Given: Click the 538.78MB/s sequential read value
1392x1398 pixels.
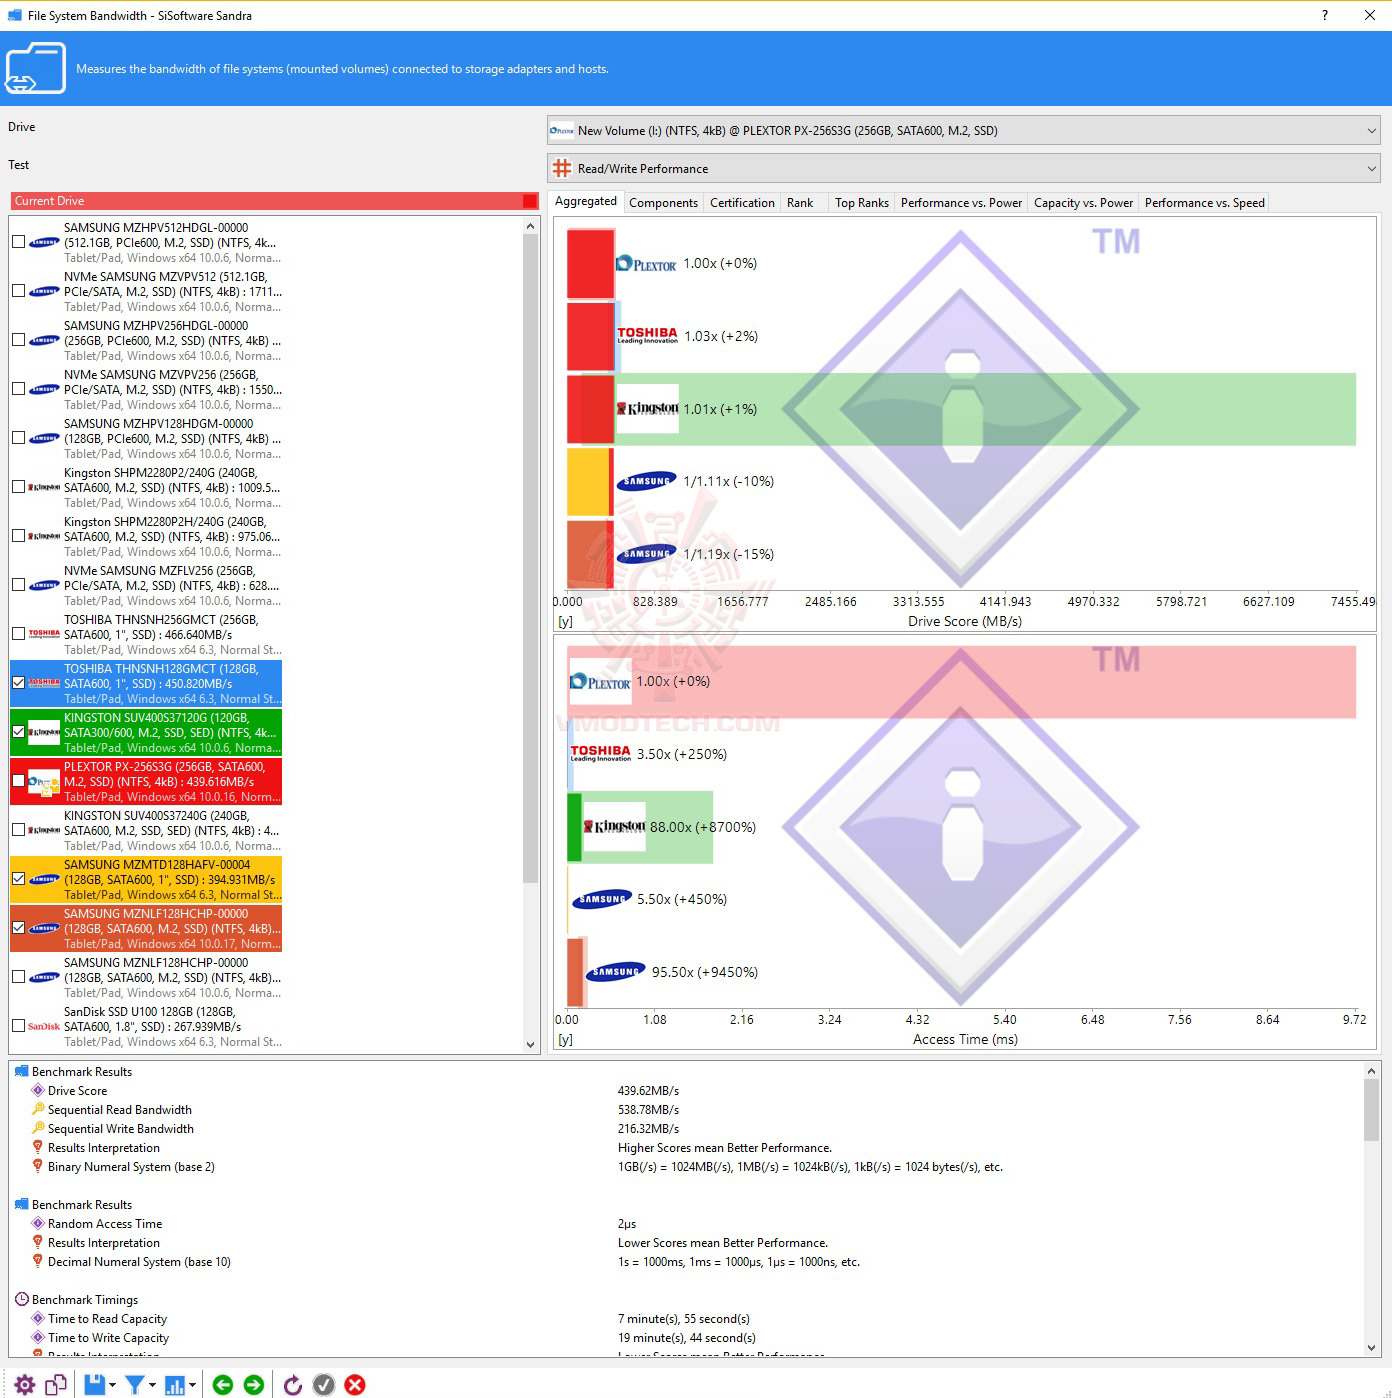Looking at the screenshot, I should 648,1109.
